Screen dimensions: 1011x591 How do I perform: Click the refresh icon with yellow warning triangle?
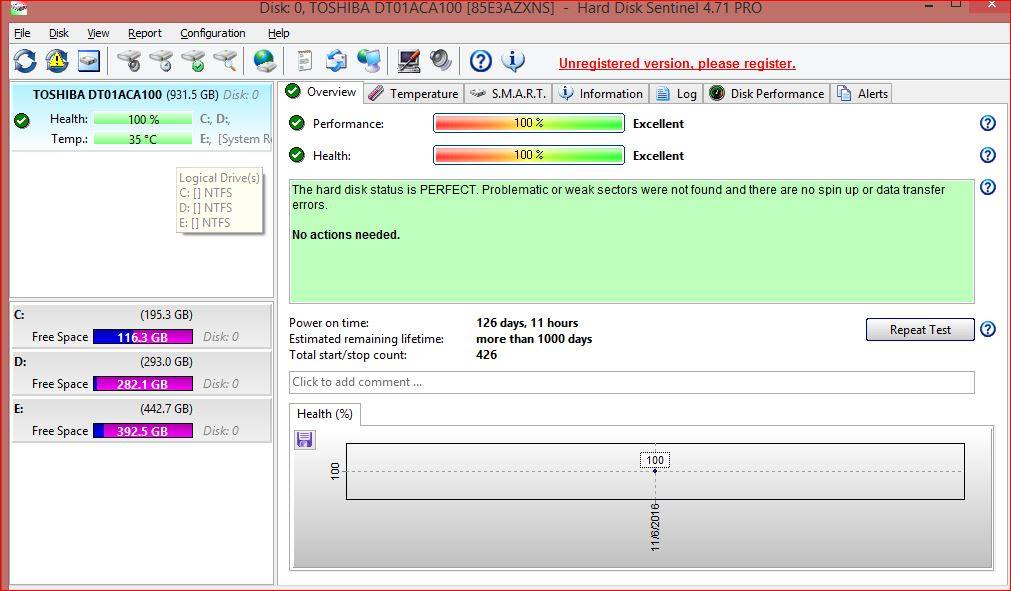[57, 61]
